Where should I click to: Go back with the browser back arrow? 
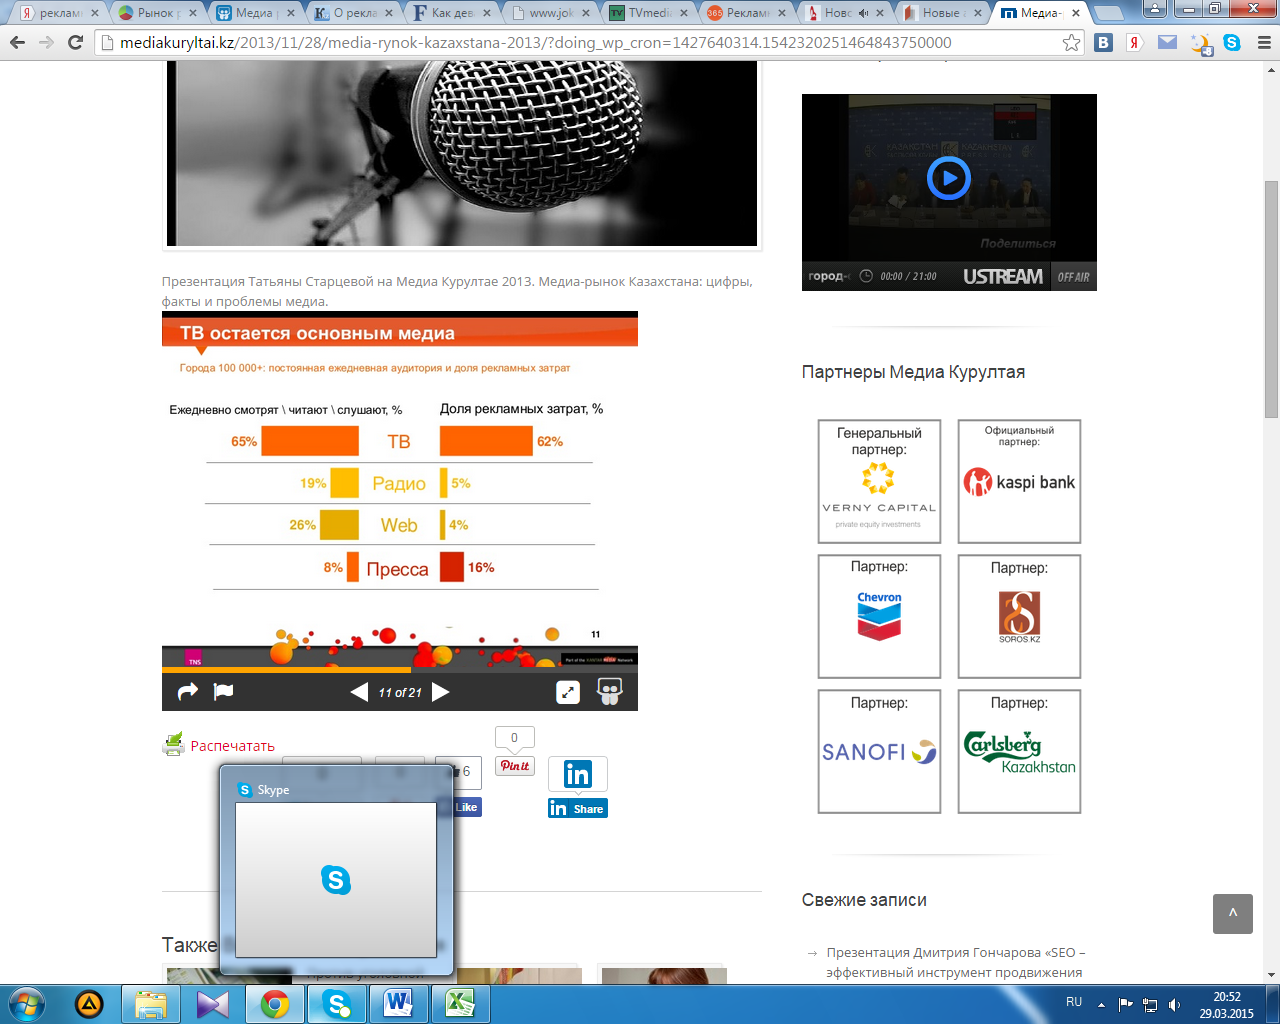coord(17,43)
